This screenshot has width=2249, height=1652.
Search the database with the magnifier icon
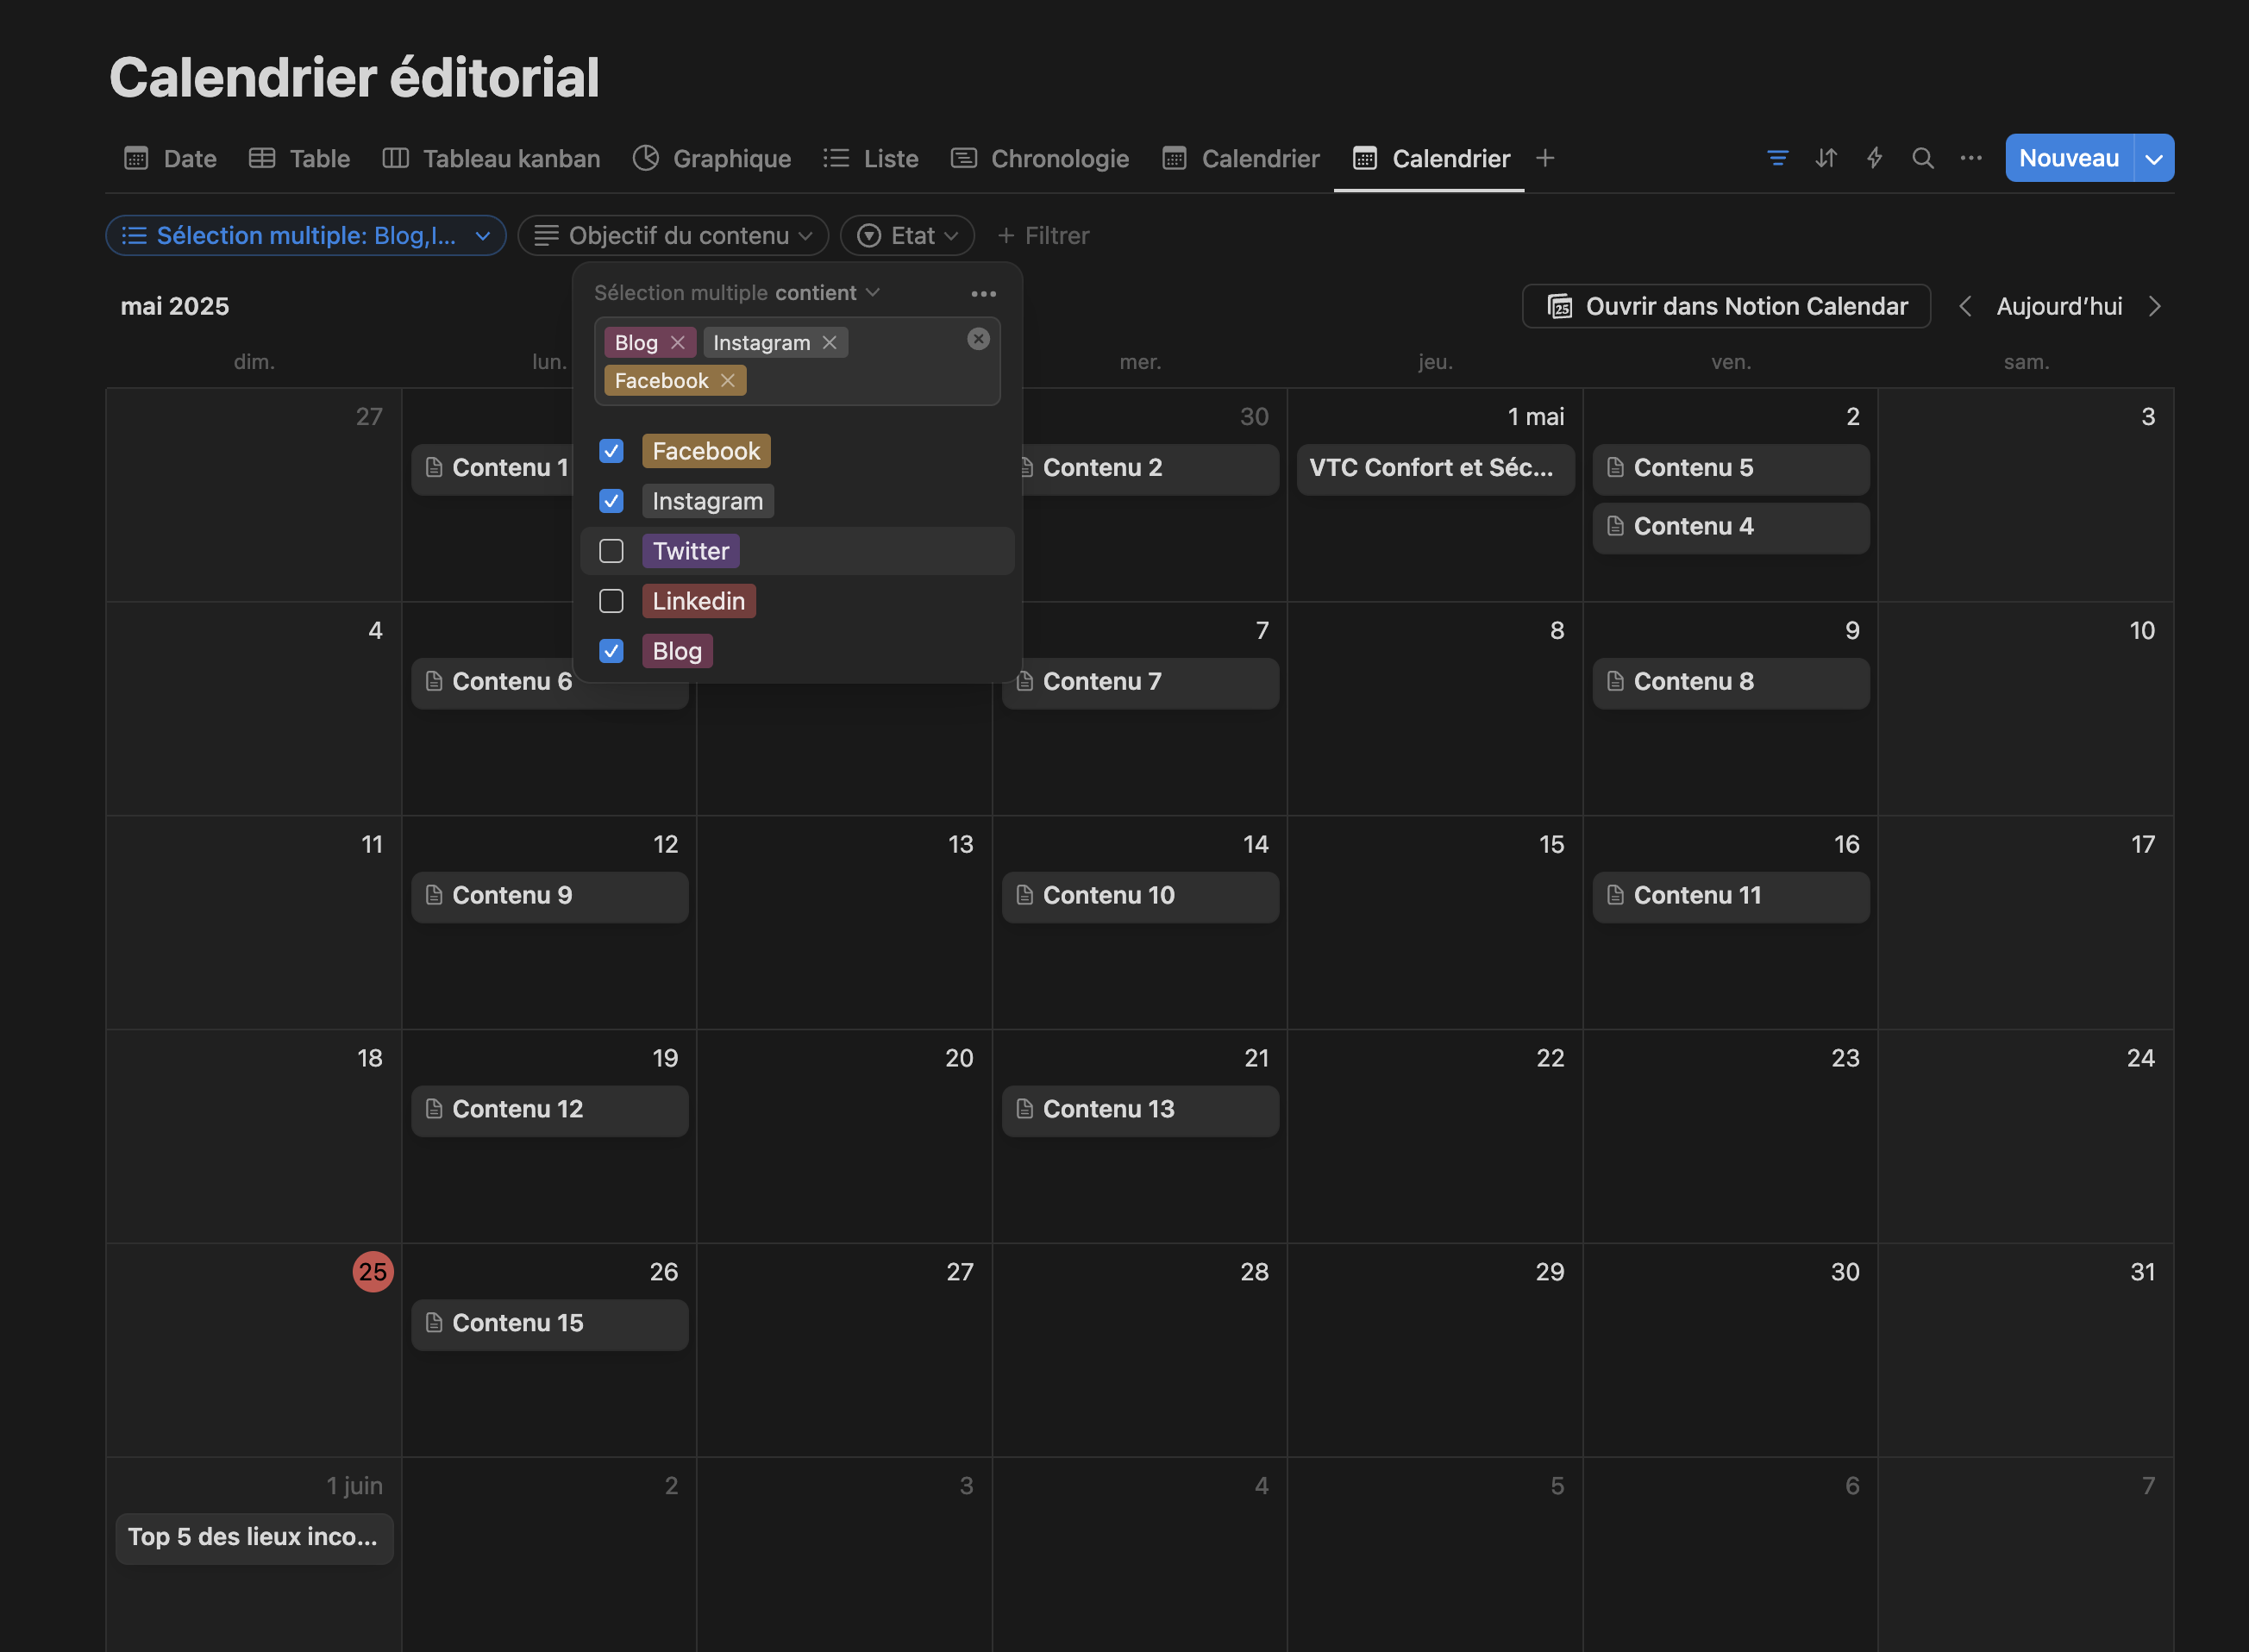(1923, 158)
